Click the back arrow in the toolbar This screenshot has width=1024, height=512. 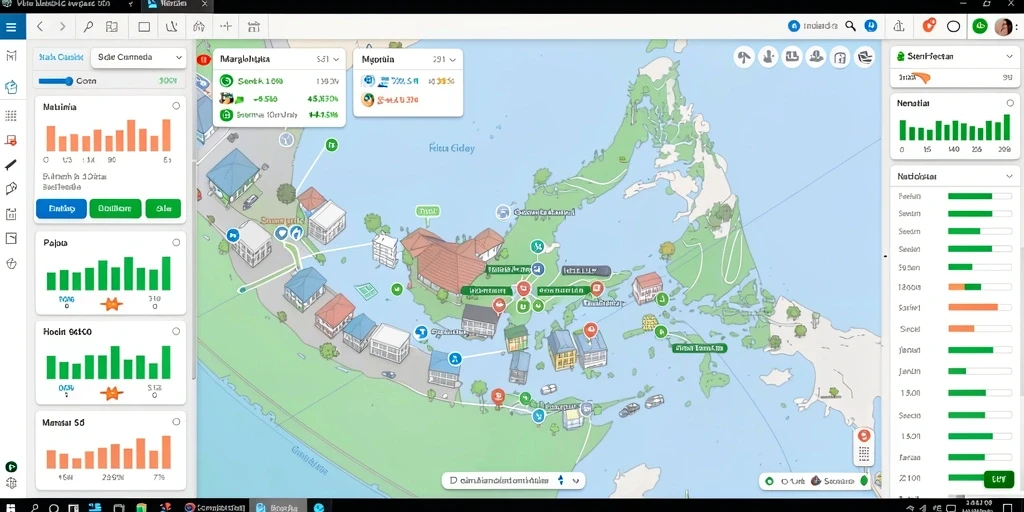coord(40,27)
